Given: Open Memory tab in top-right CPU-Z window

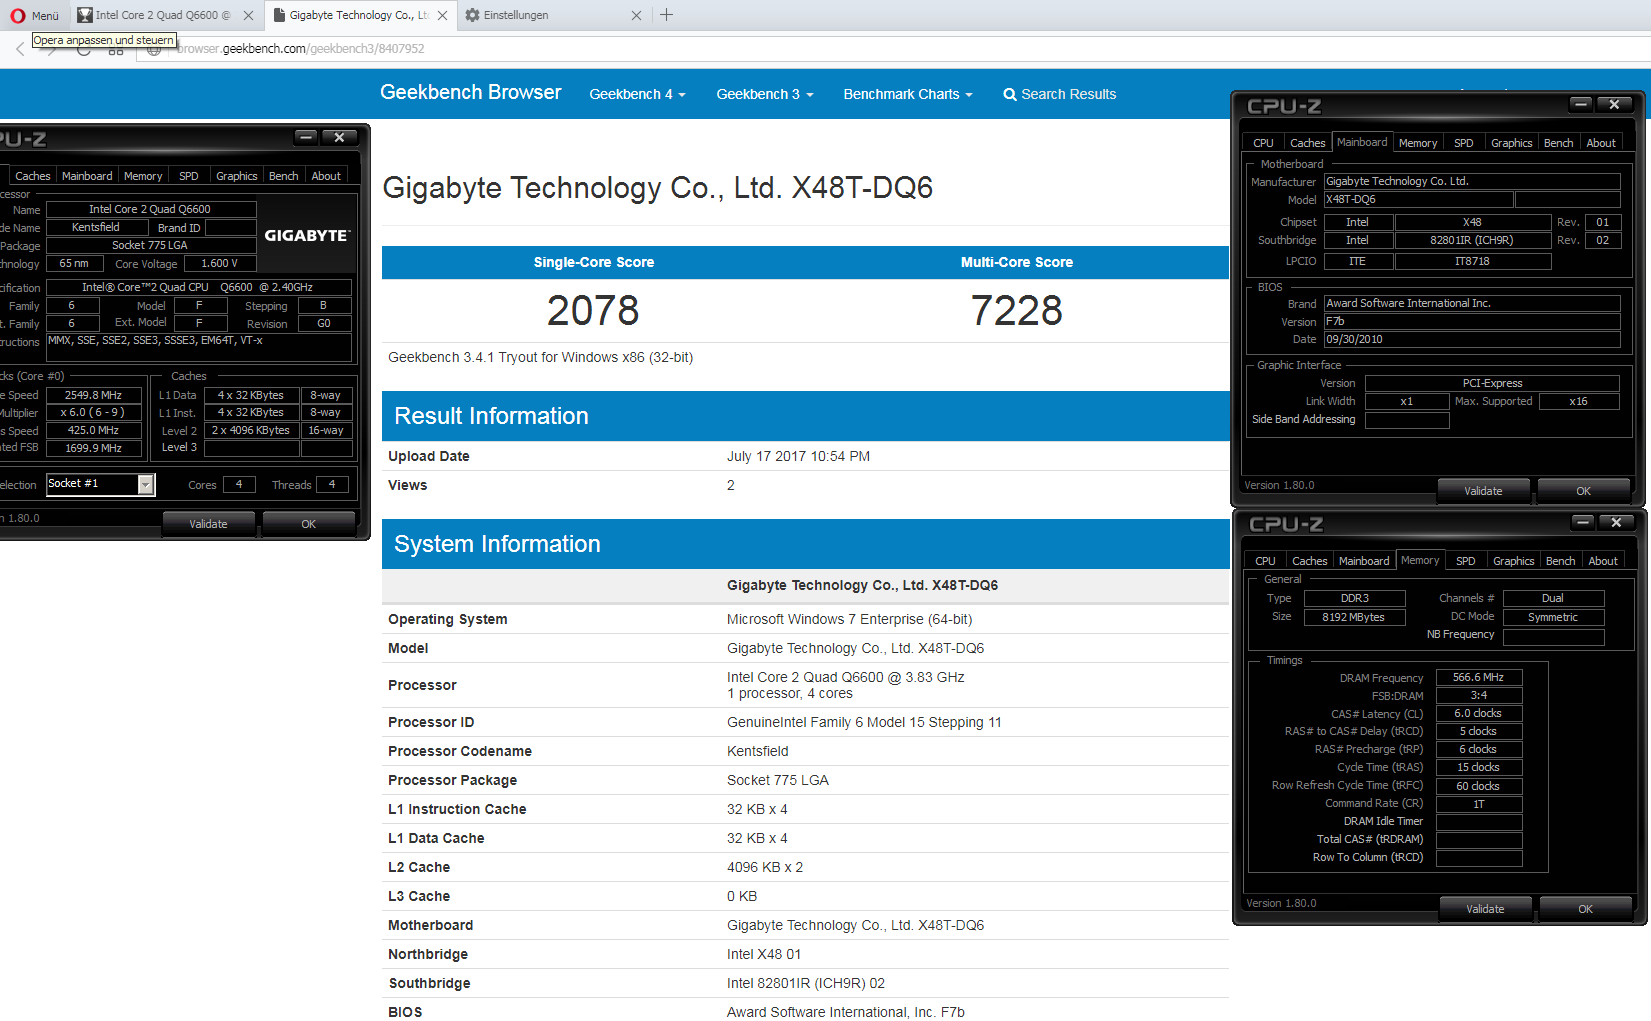Looking at the screenshot, I should pyautogui.click(x=1417, y=143).
